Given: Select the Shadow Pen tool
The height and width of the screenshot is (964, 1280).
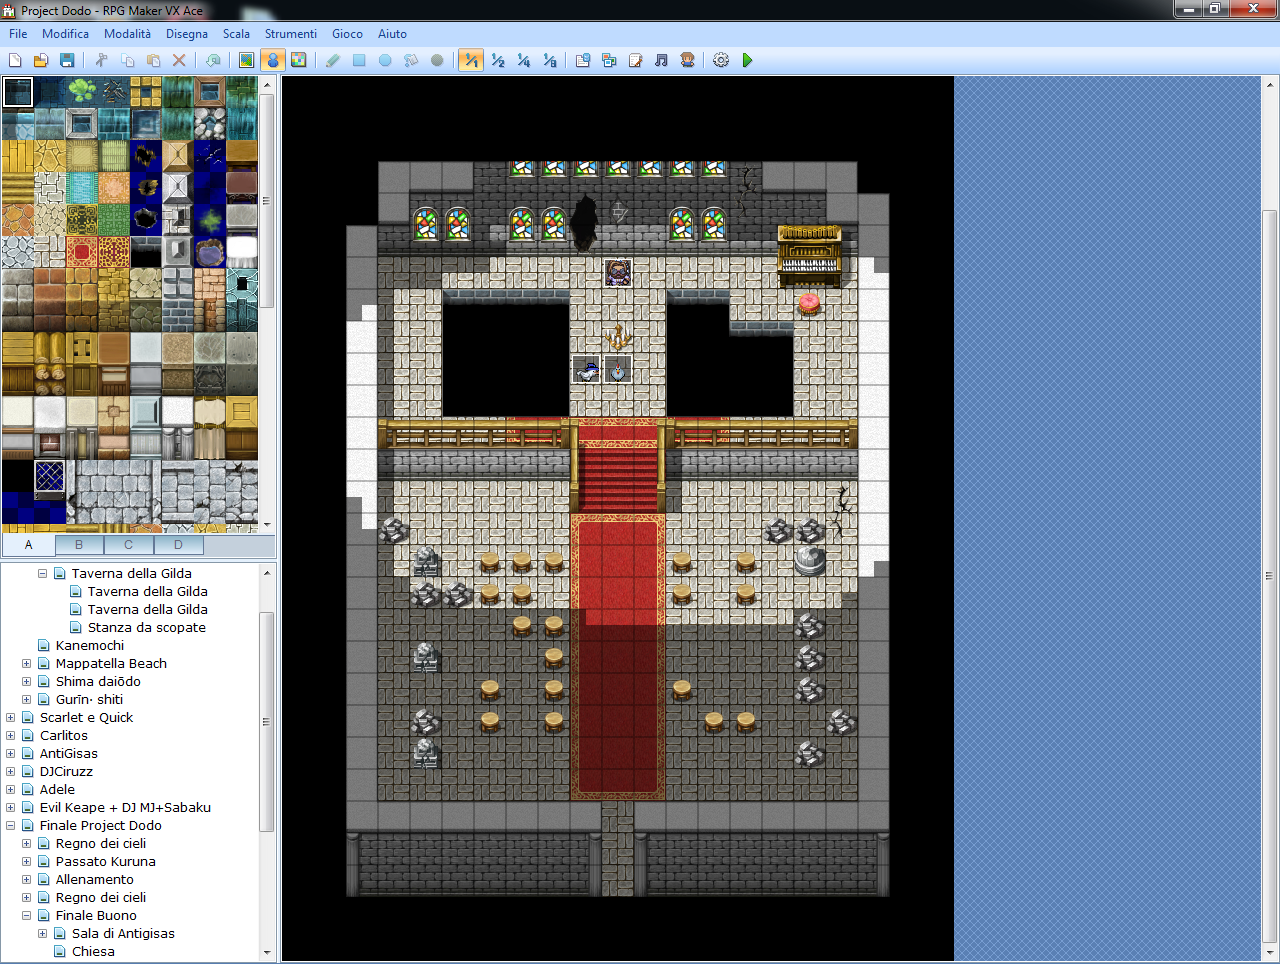Looking at the screenshot, I should click(437, 60).
